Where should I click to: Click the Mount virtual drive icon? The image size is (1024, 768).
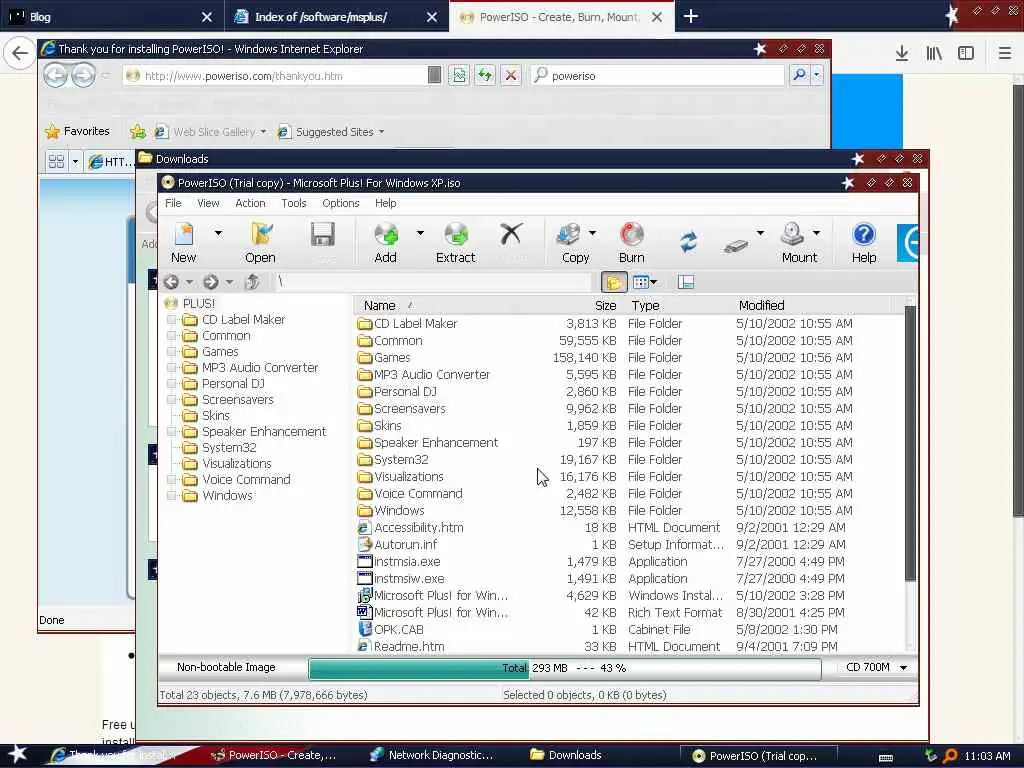pos(792,234)
